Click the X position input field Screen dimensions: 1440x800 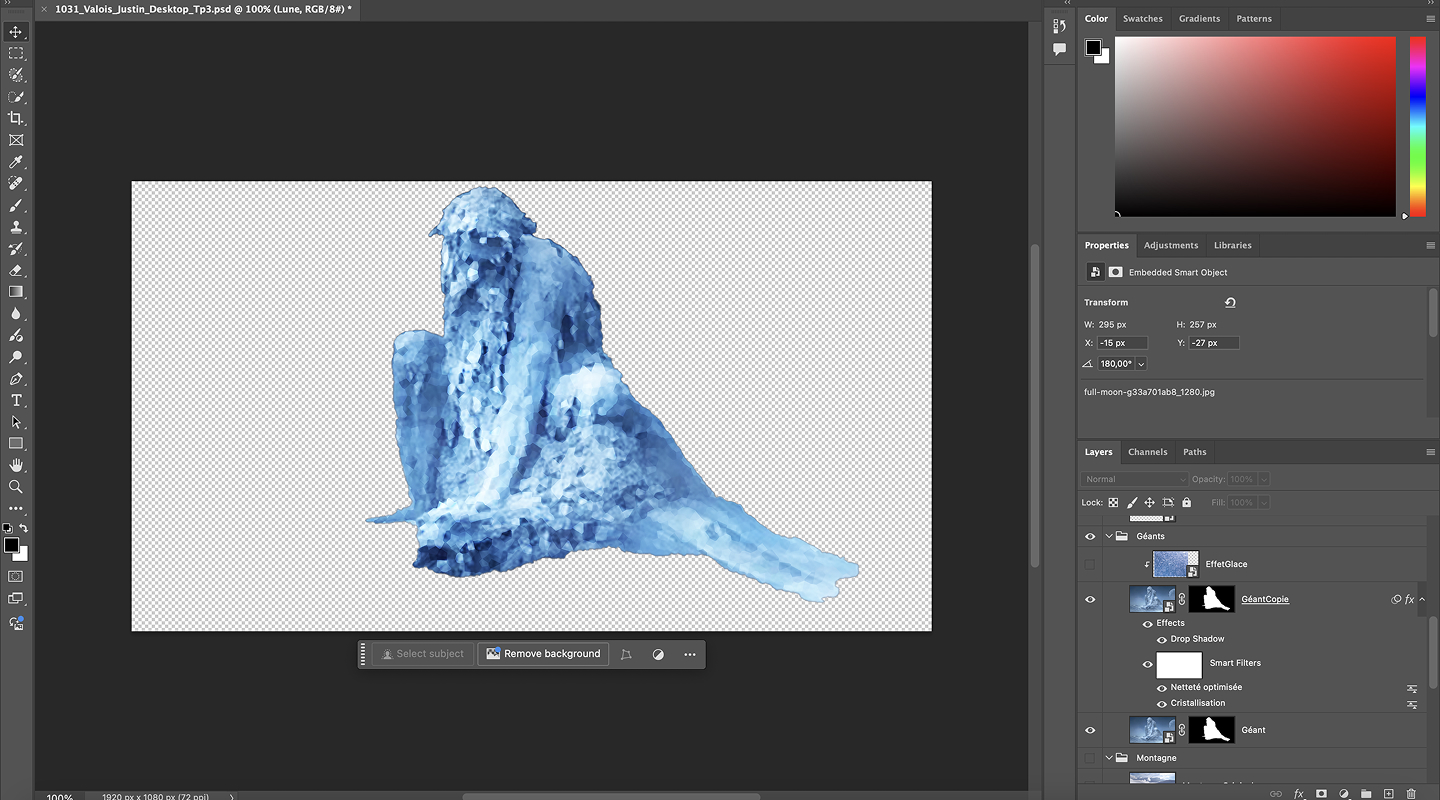click(1122, 343)
